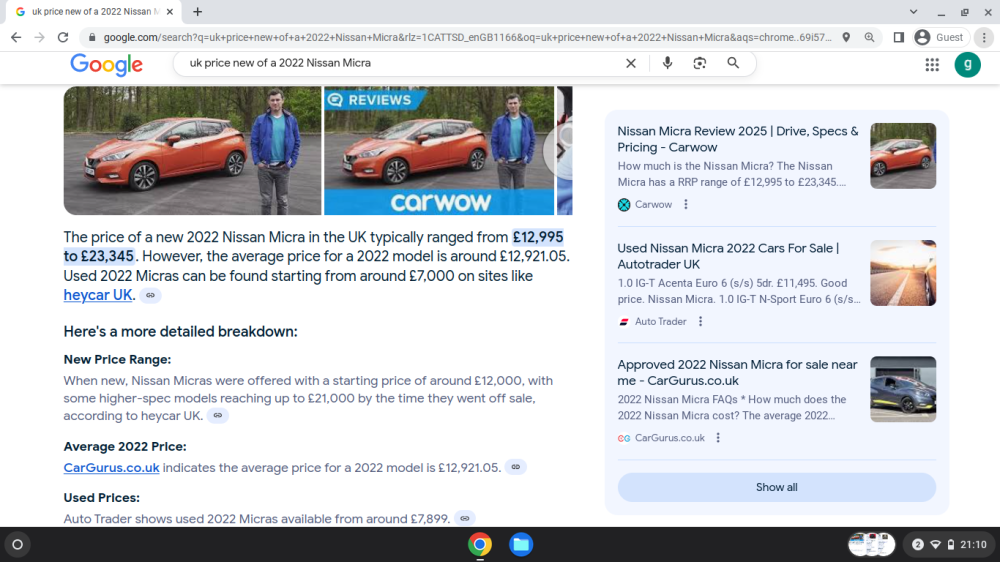This screenshot has height=562, width=1000.
Task: Open more options for Auto Trader source
Action: 700,322
